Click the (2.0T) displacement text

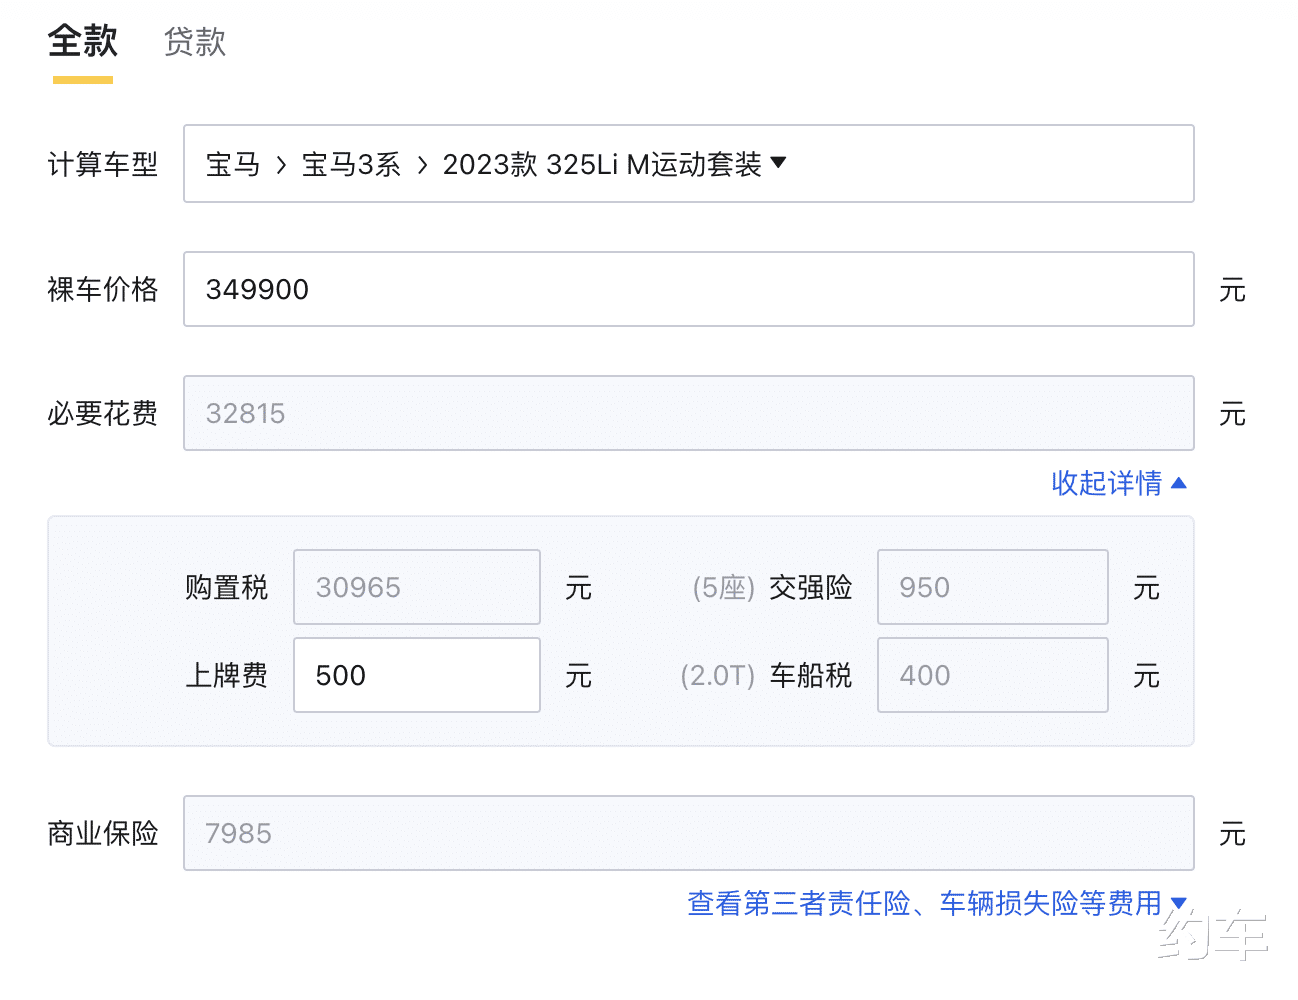(x=717, y=675)
